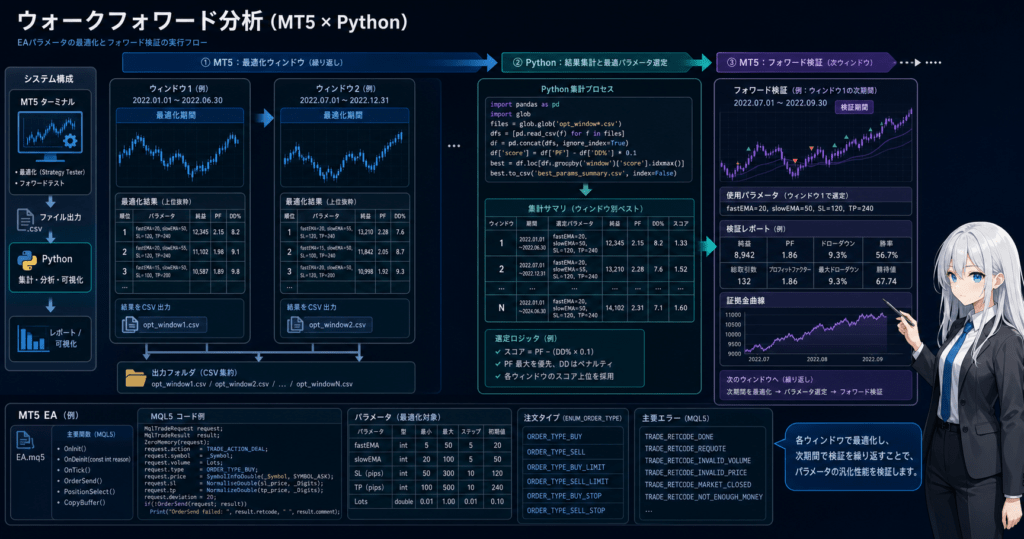Click the file icon next to opt_window1.csv
The width and height of the screenshot is (1024, 539).
tap(129, 324)
